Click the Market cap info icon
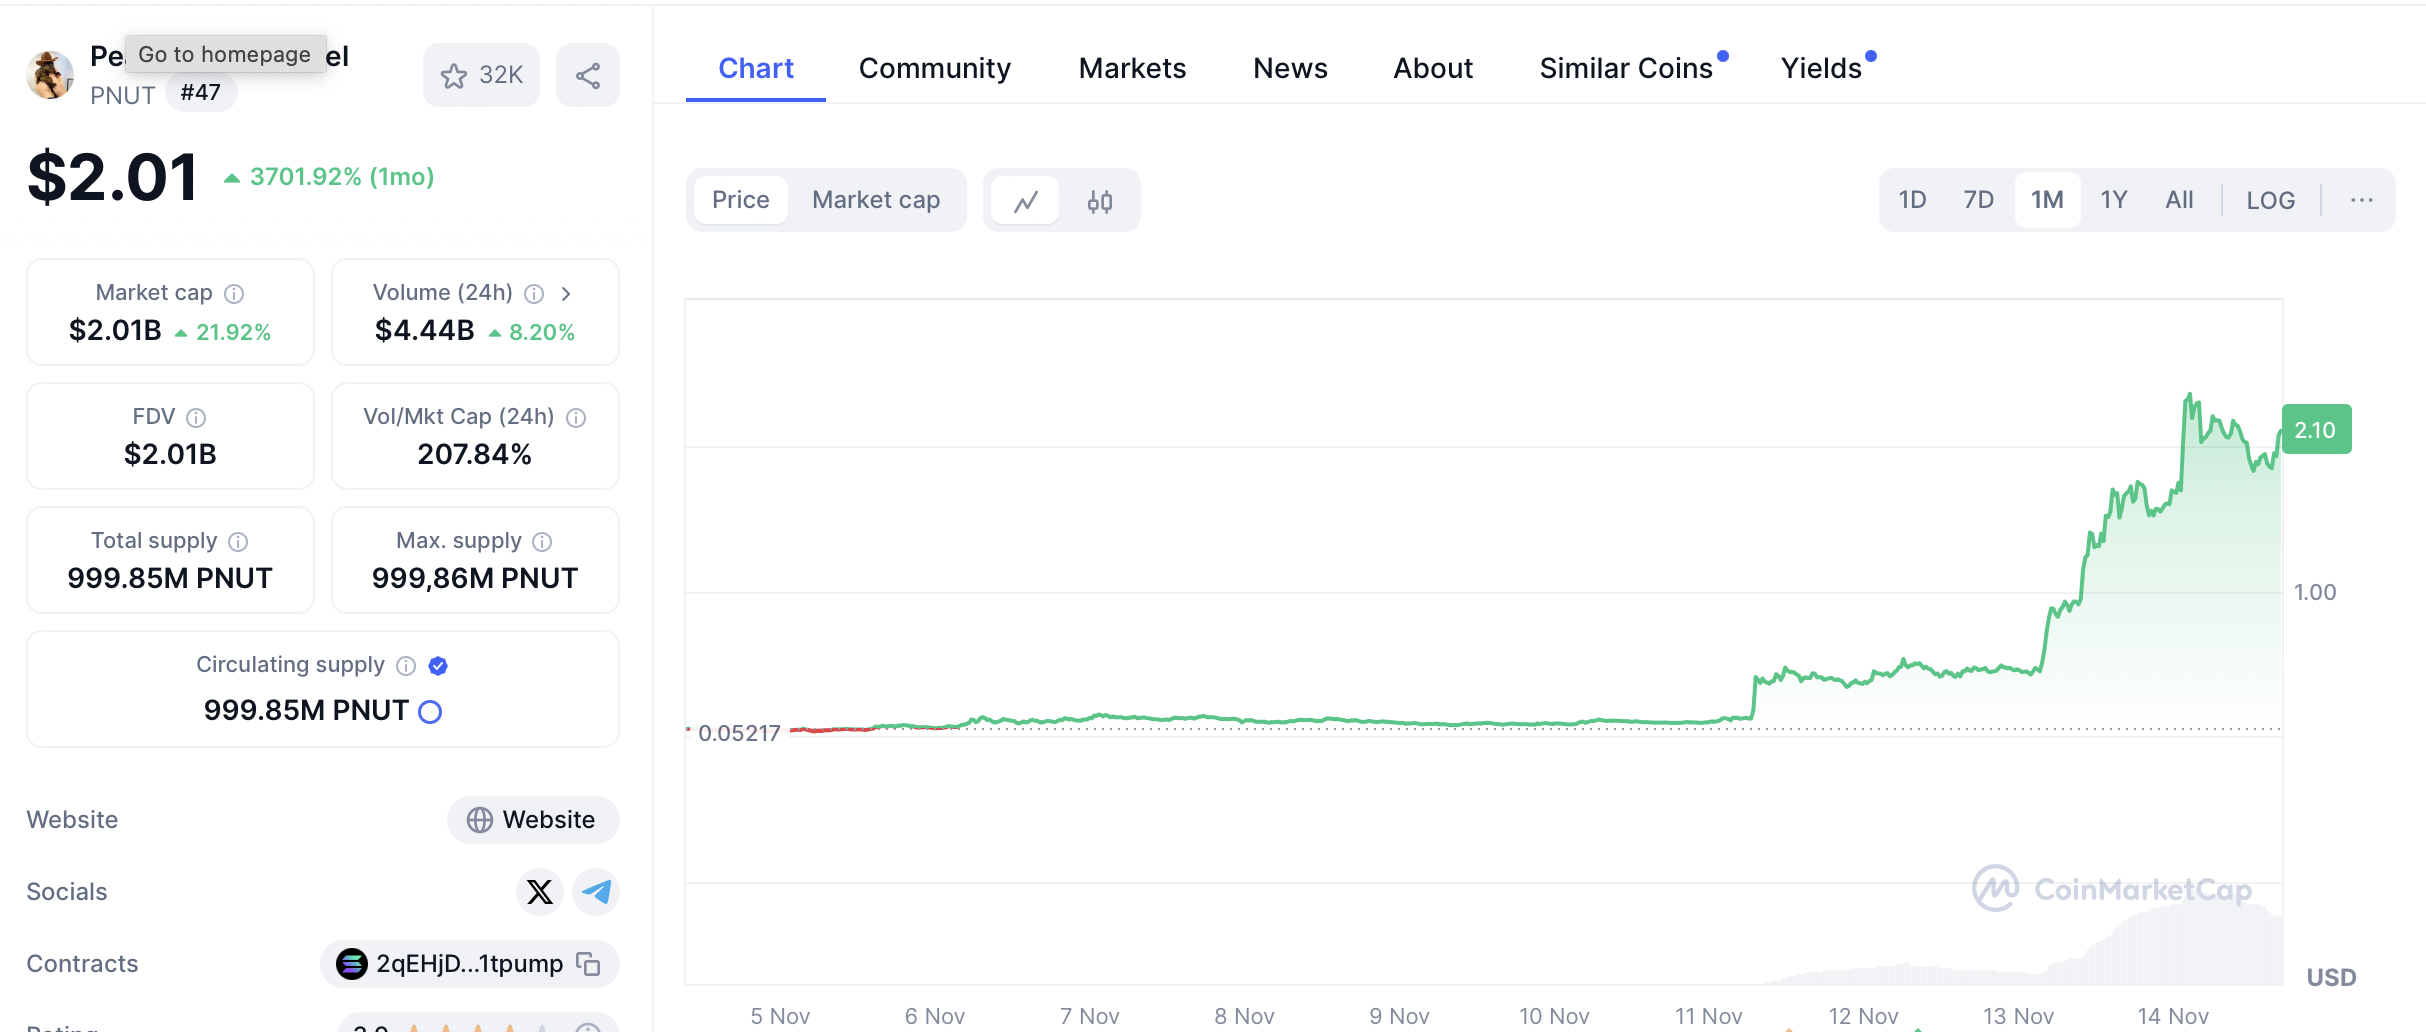2426x1032 pixels. click(234, 293)
